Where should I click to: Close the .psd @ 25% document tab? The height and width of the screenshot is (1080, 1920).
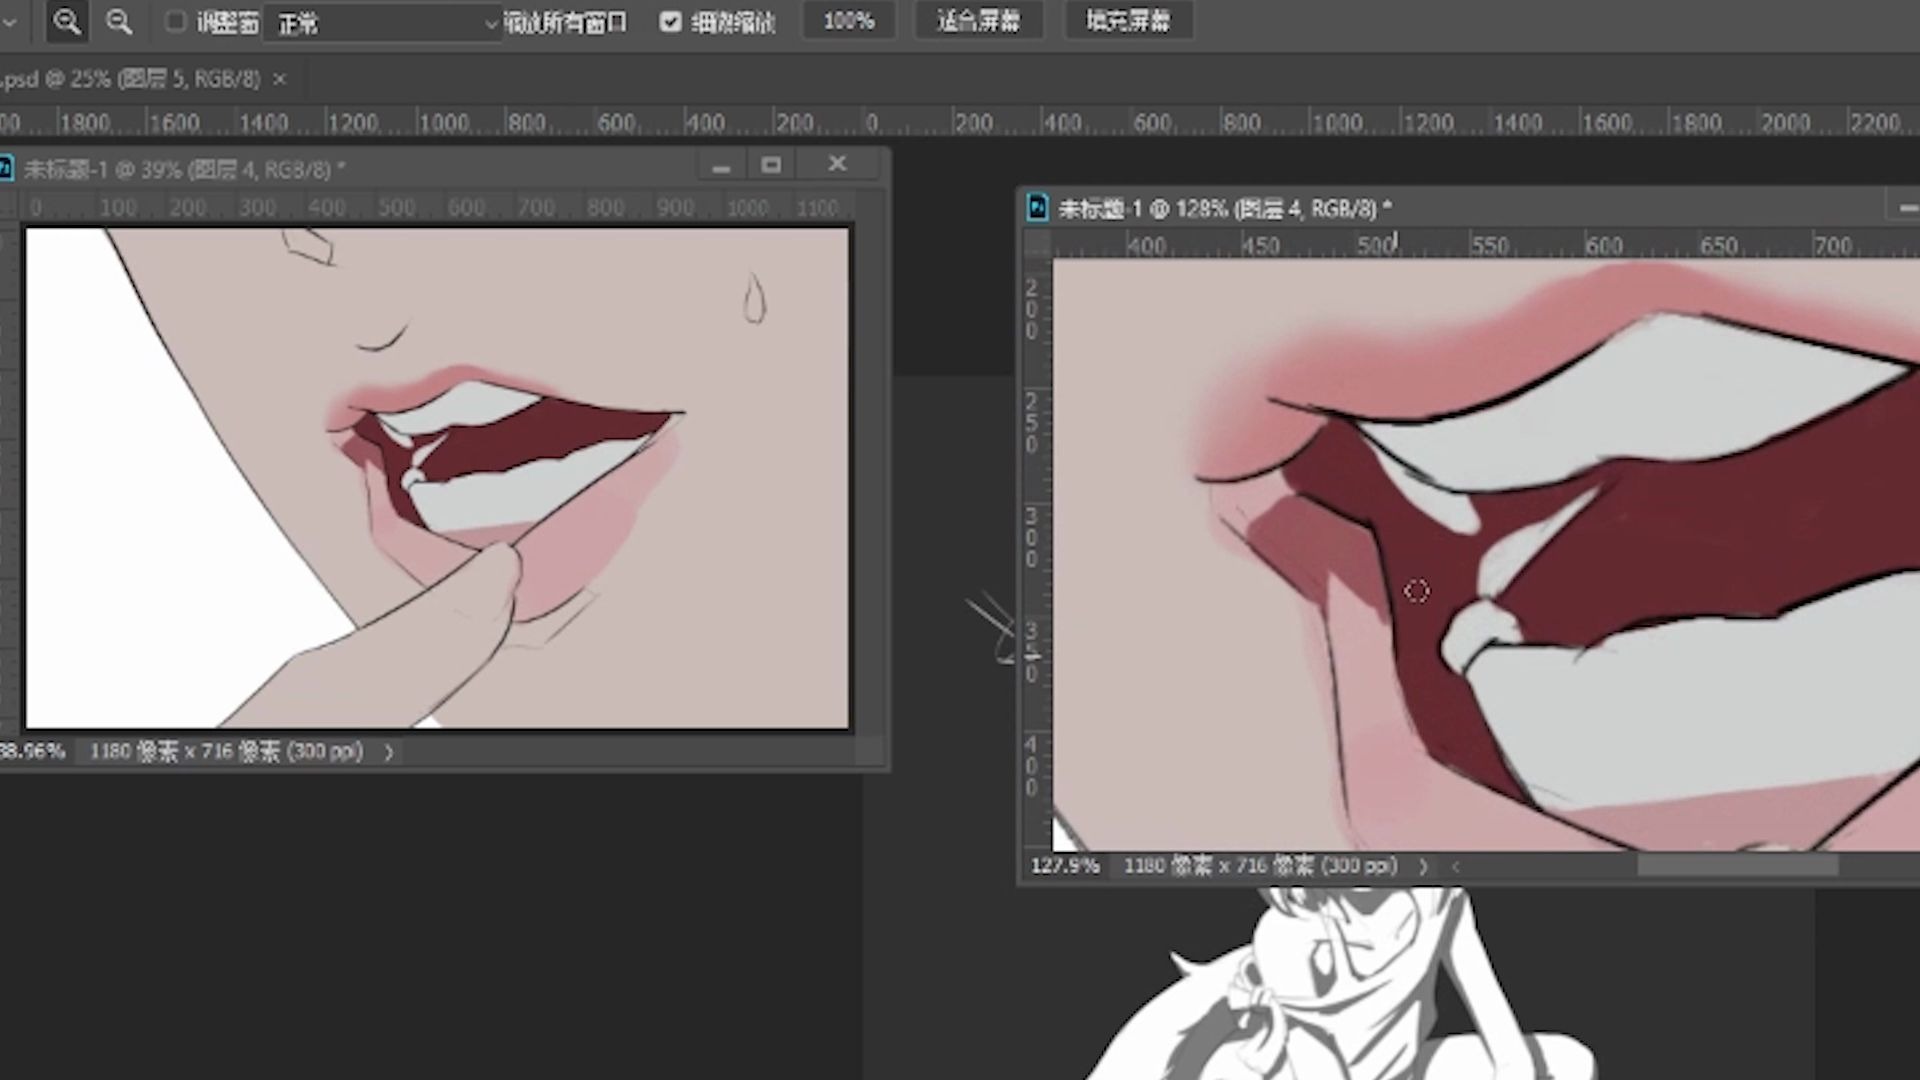tap(279, 79)
